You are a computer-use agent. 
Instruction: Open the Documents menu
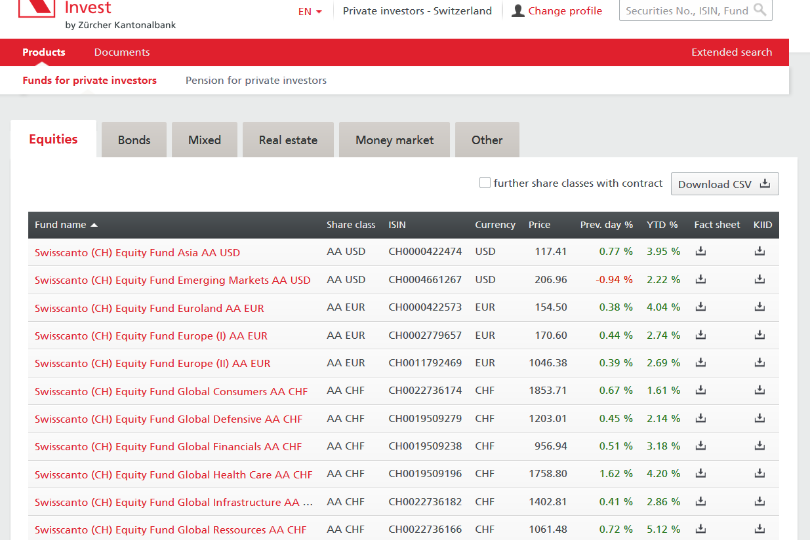(122, 52)
